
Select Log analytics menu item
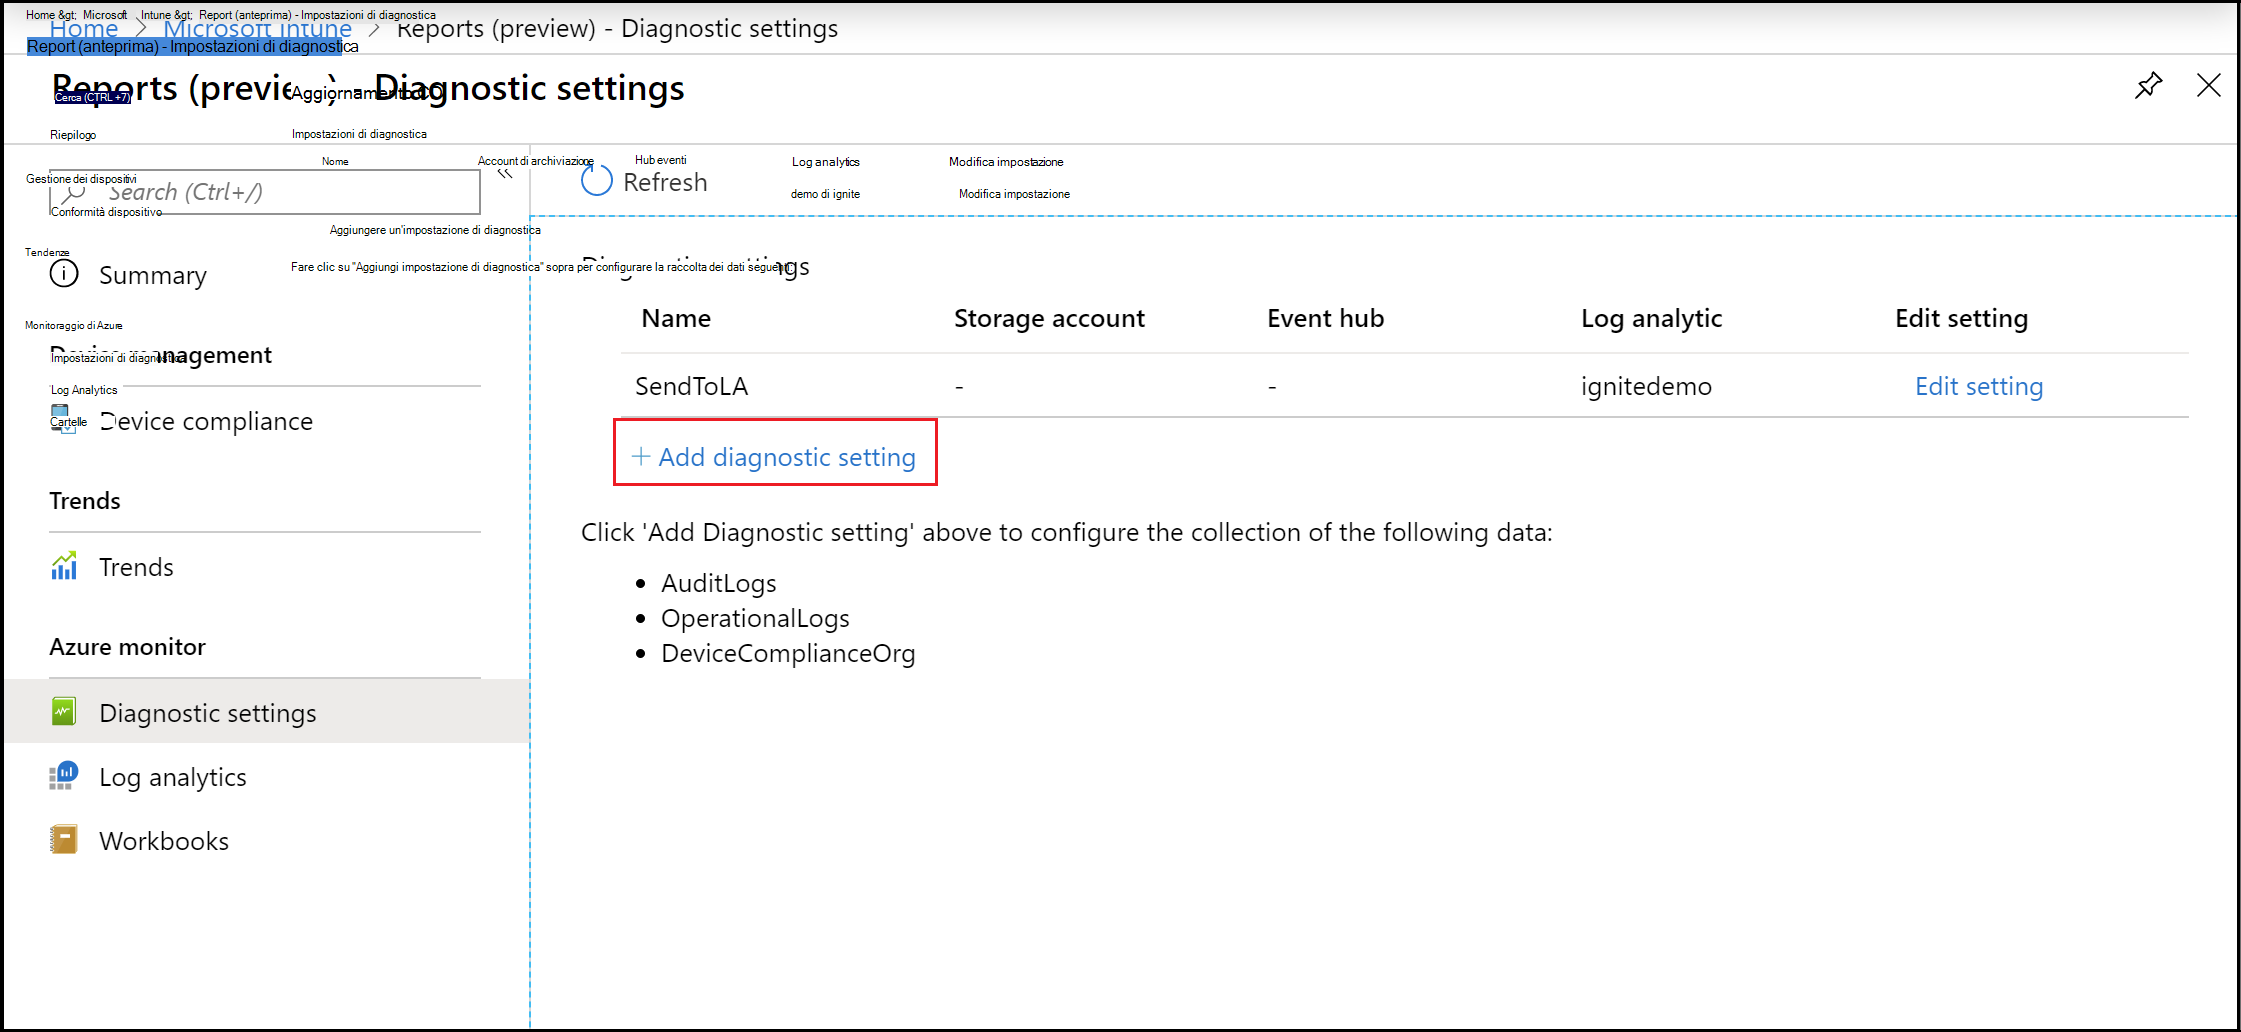pos(173,777)
